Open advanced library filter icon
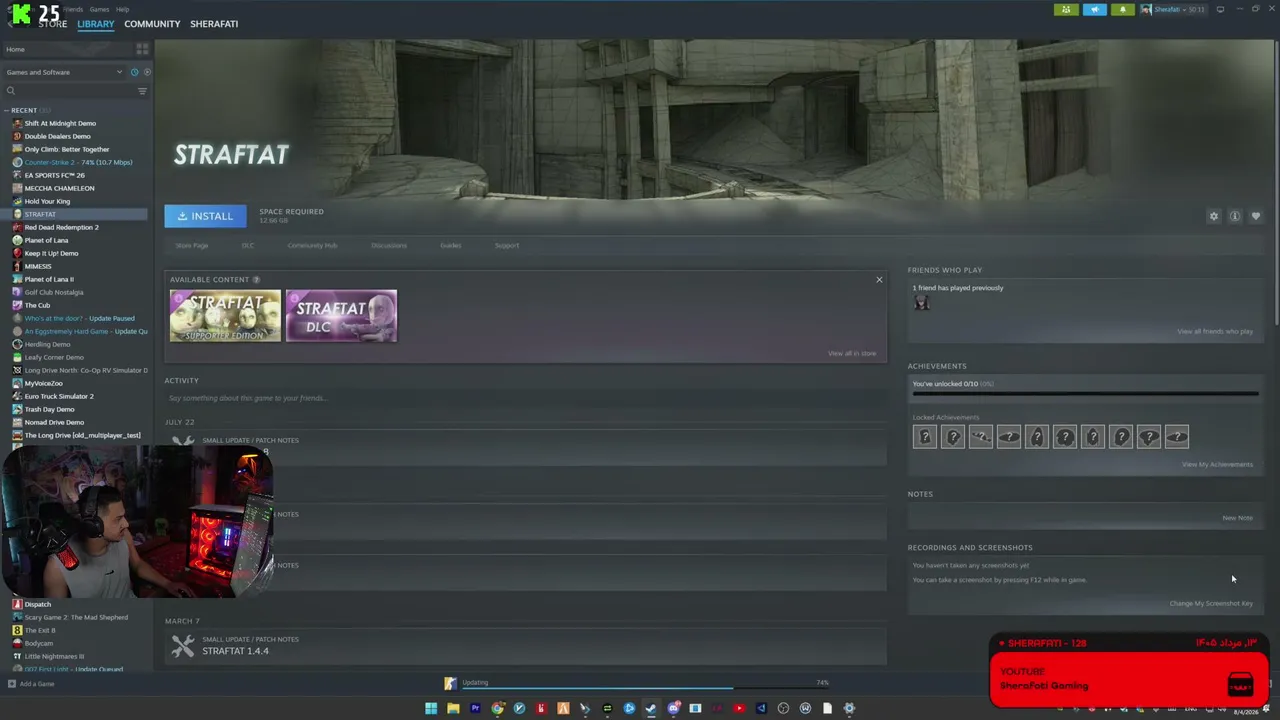This screenshot has height=720, width=1280. (x=142, y=91)
